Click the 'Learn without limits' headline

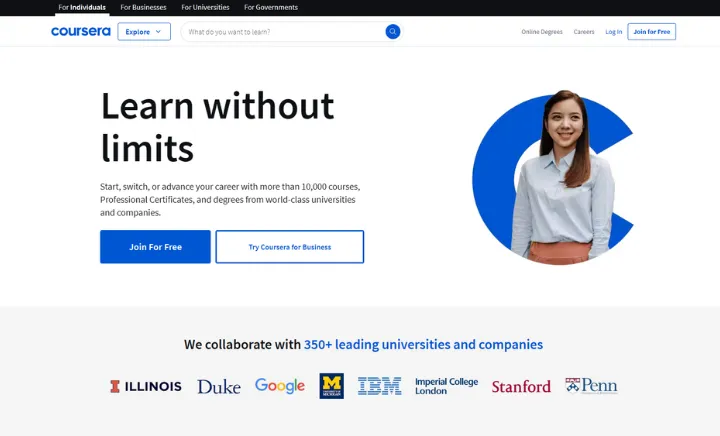pyautogui.click(x=217, y=127)
